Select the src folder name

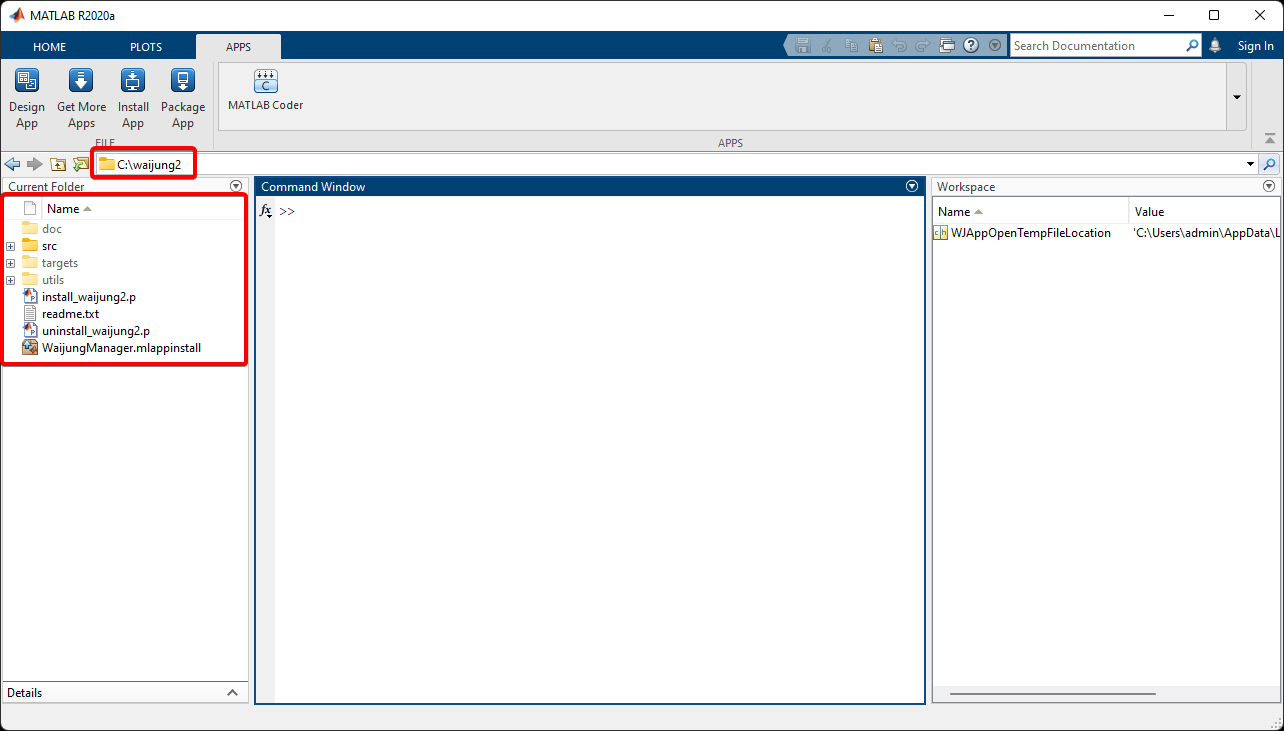click(49, 246)
